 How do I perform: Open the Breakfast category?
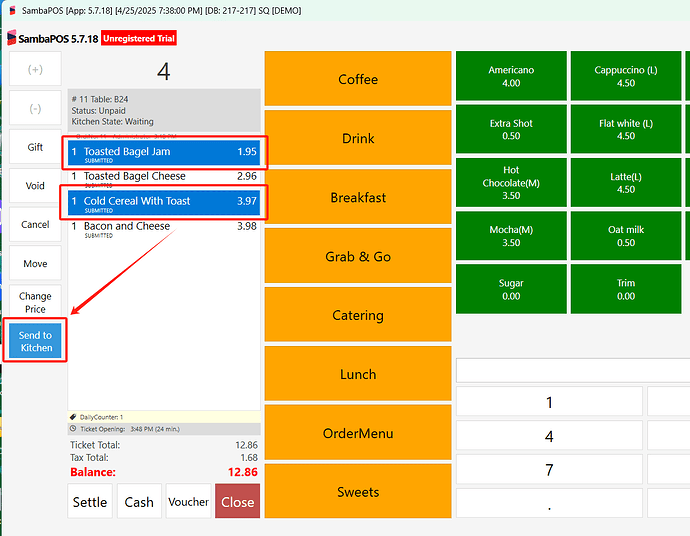358,197
